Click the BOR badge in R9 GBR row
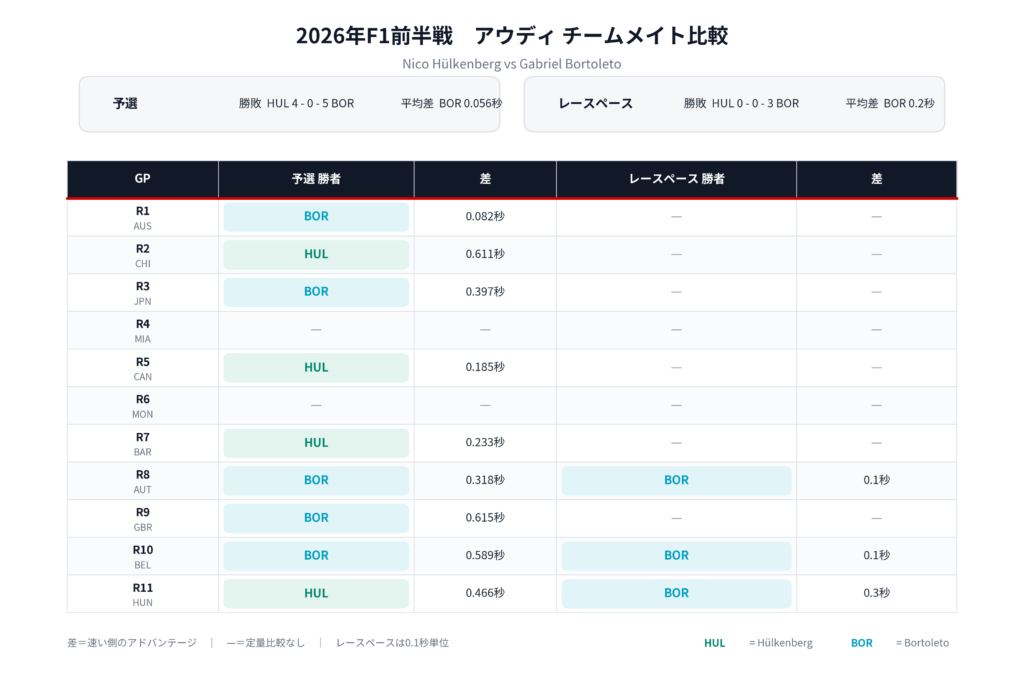This screenshot has width=1024, height=698. tap(316, 518)
